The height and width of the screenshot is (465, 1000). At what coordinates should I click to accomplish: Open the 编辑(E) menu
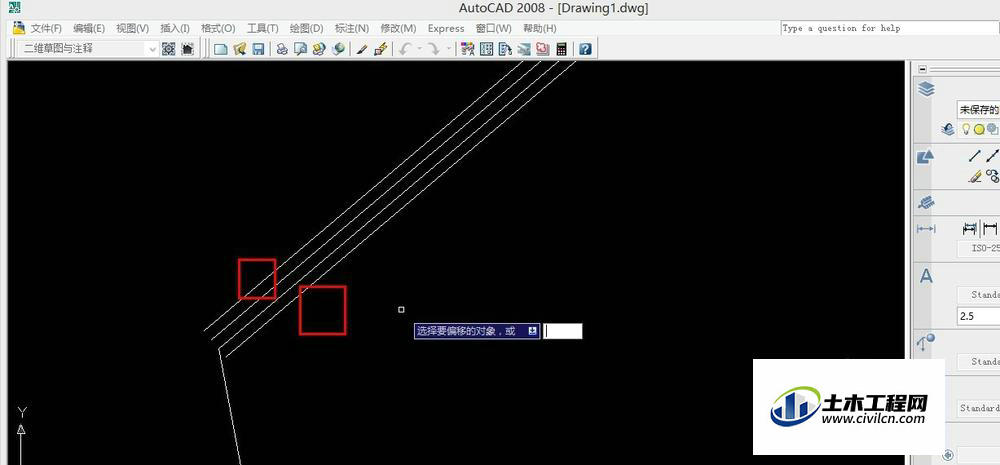click(x=89, y=28)
